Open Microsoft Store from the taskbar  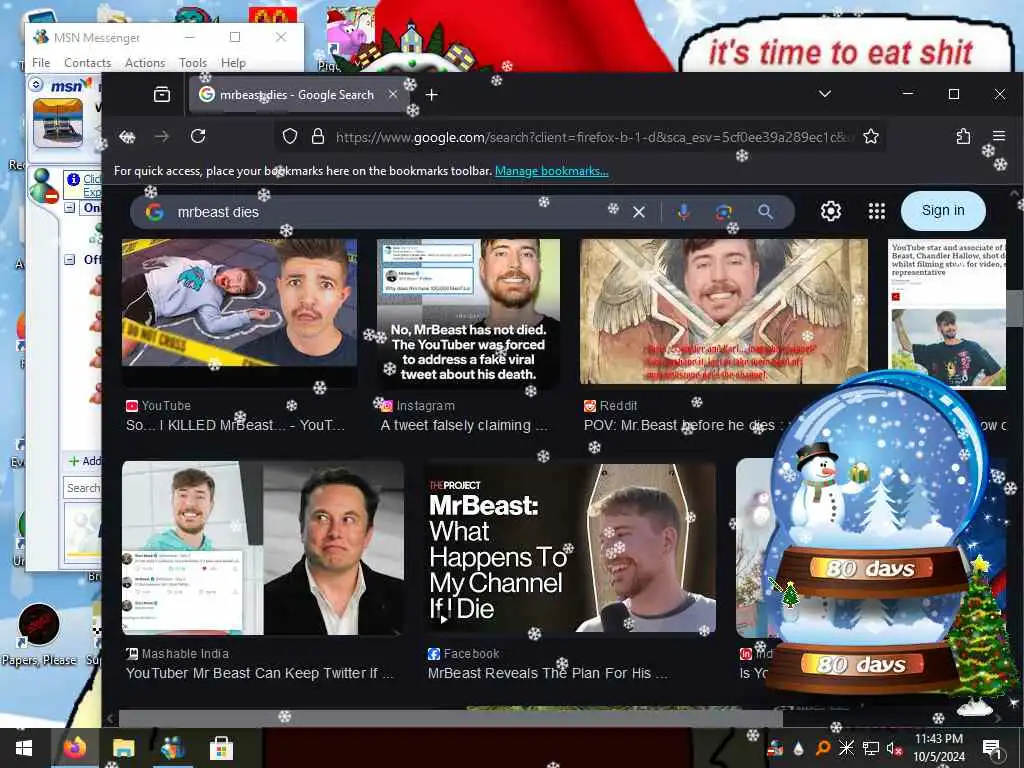[221, 748]
